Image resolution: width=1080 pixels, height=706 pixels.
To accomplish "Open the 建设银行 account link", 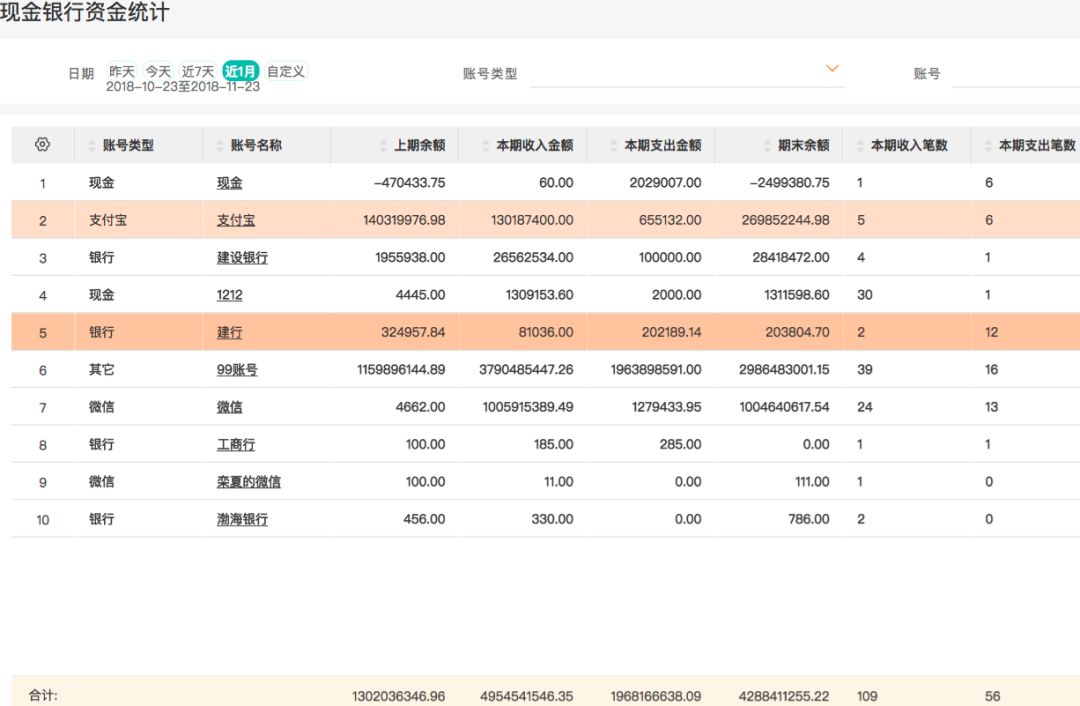I will [242, 257].
